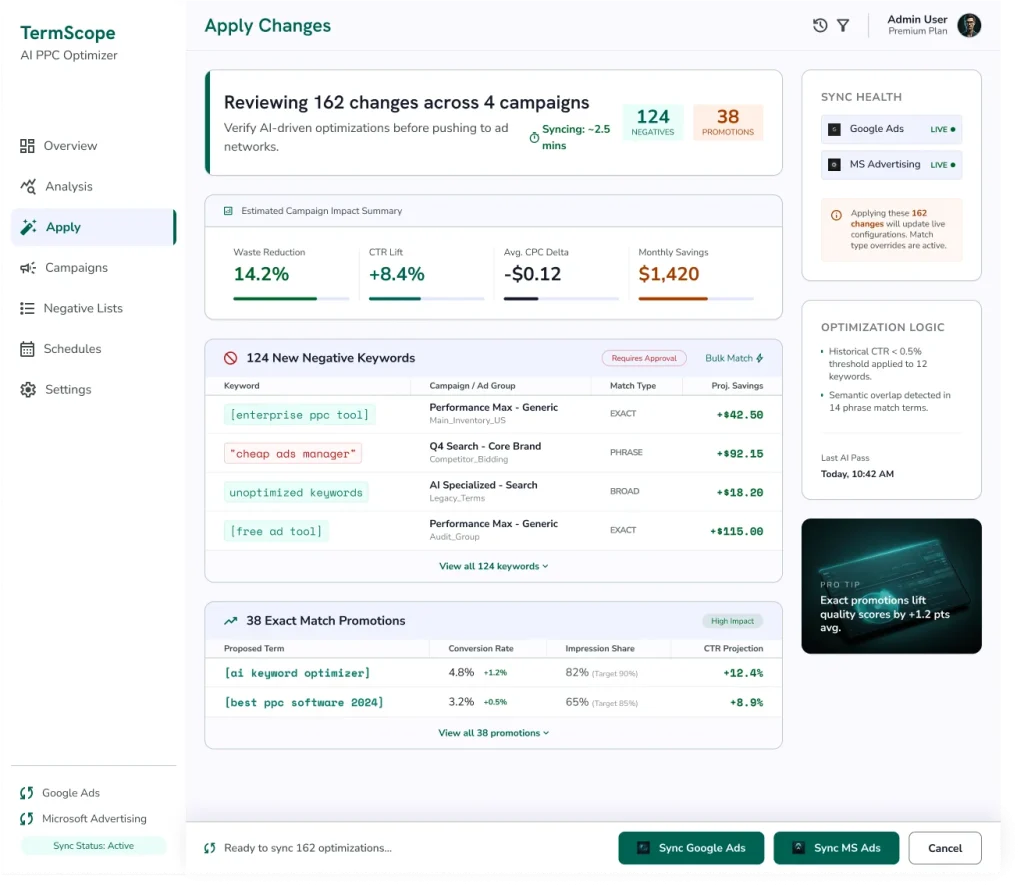This screenshot has width=1024, height=891.
Task: Click the ready-to-sync status icon
Action: 210,848
